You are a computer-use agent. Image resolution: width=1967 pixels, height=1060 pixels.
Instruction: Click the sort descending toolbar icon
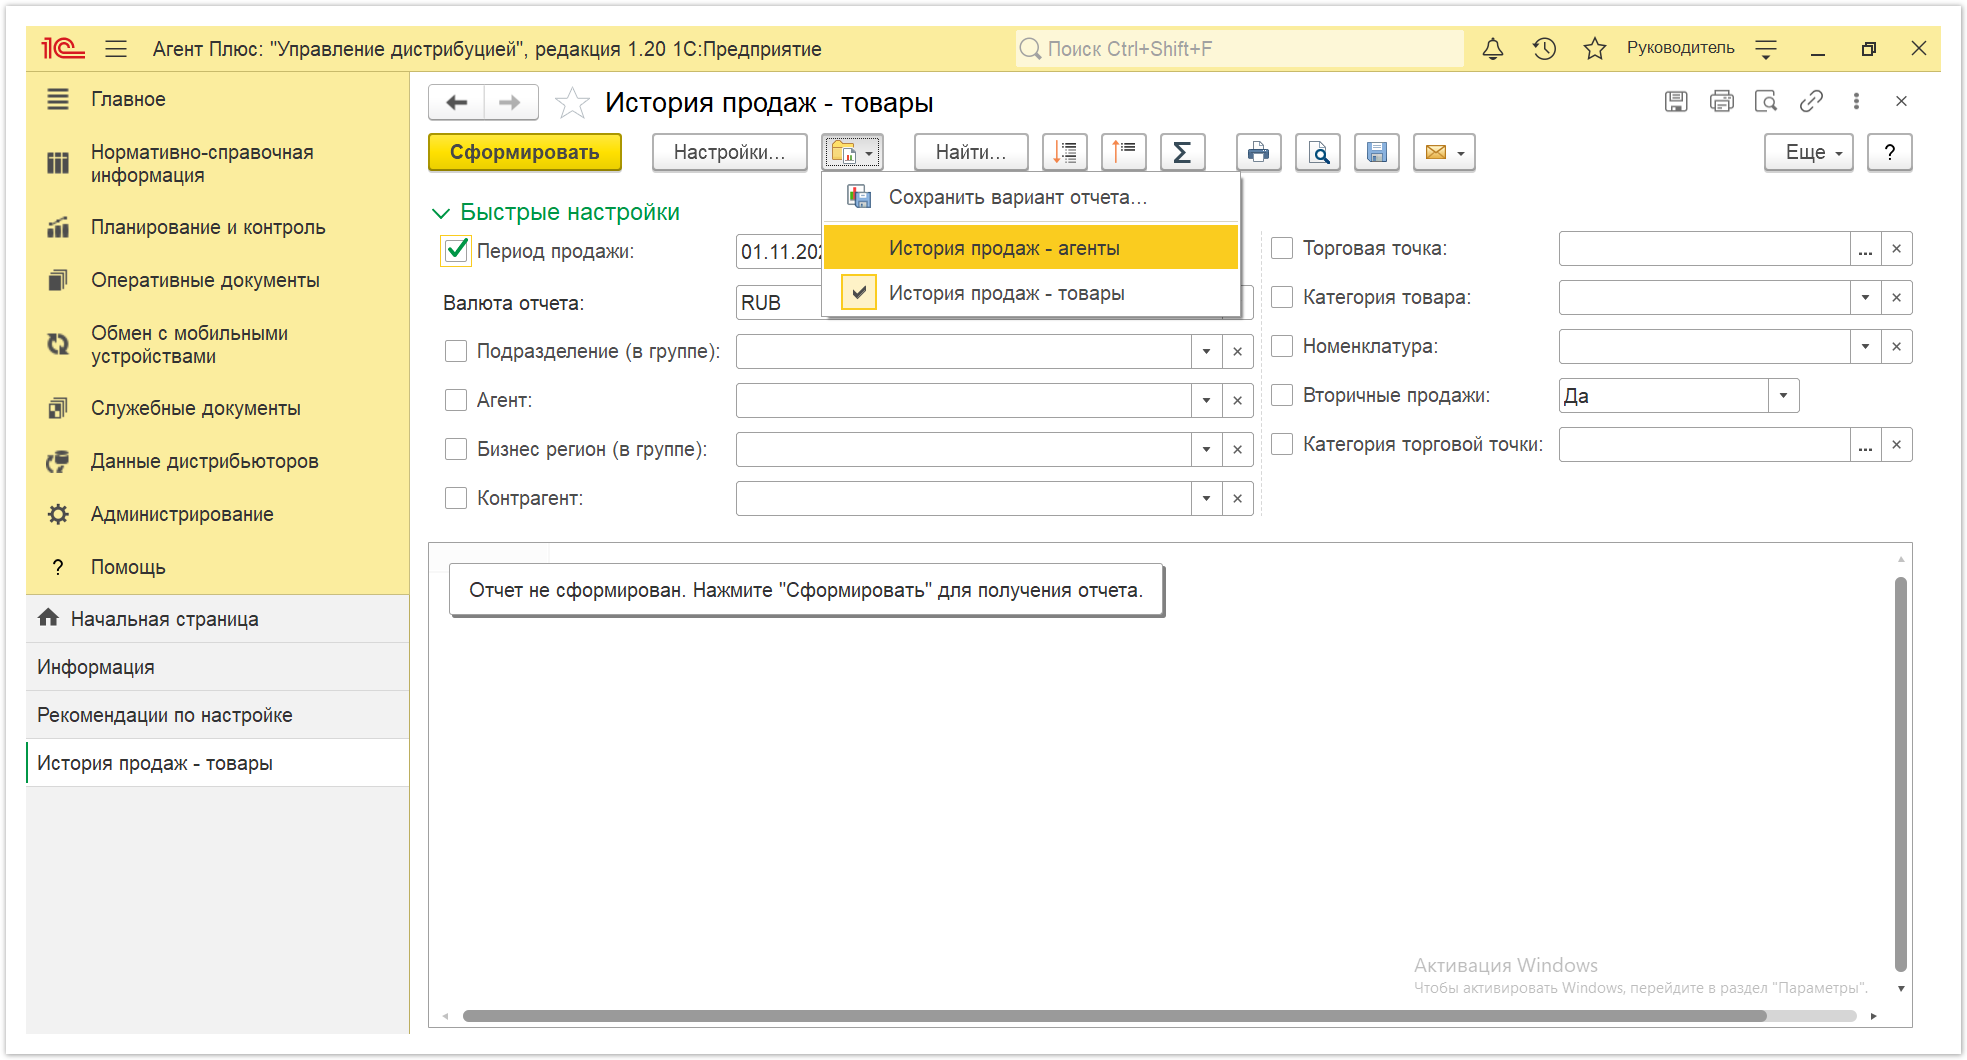[x=1065, y=152]
